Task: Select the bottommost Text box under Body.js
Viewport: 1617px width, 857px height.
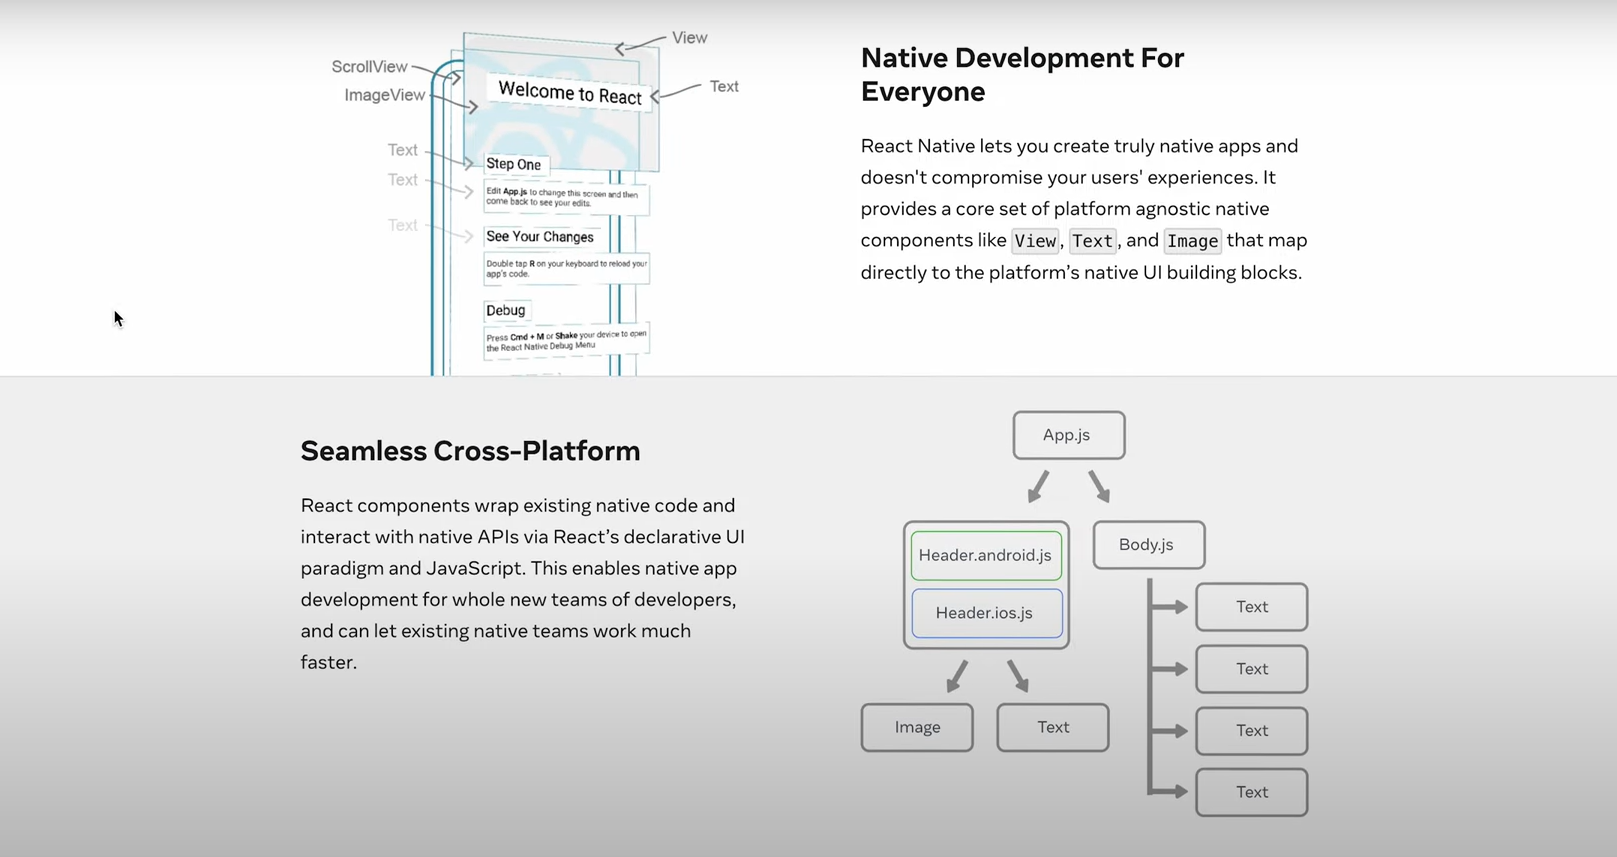Action: (x=1251, y=792)
